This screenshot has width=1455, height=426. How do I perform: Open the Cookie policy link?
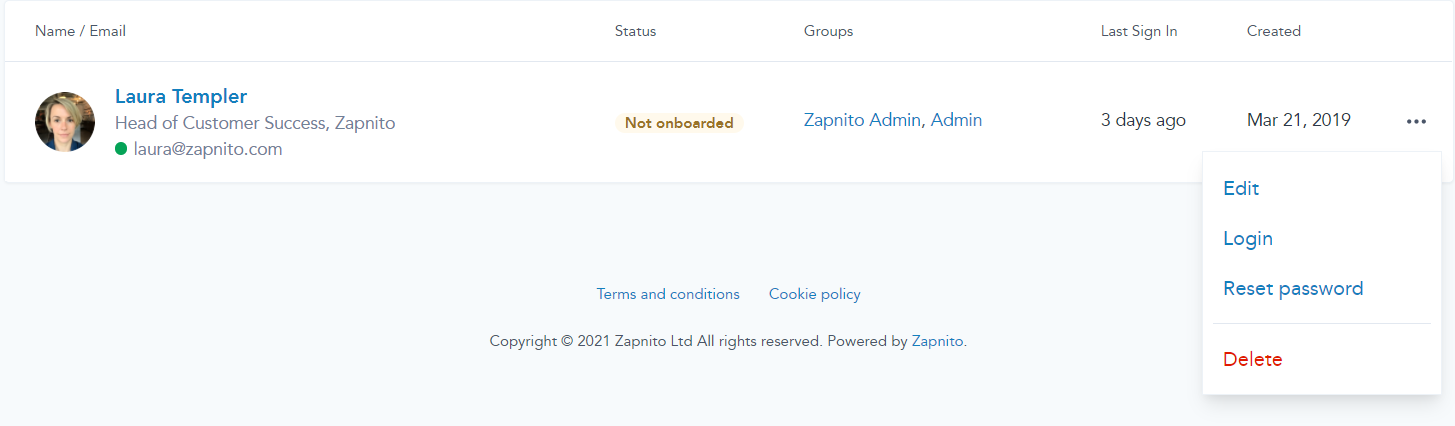[x=814, y=294]
